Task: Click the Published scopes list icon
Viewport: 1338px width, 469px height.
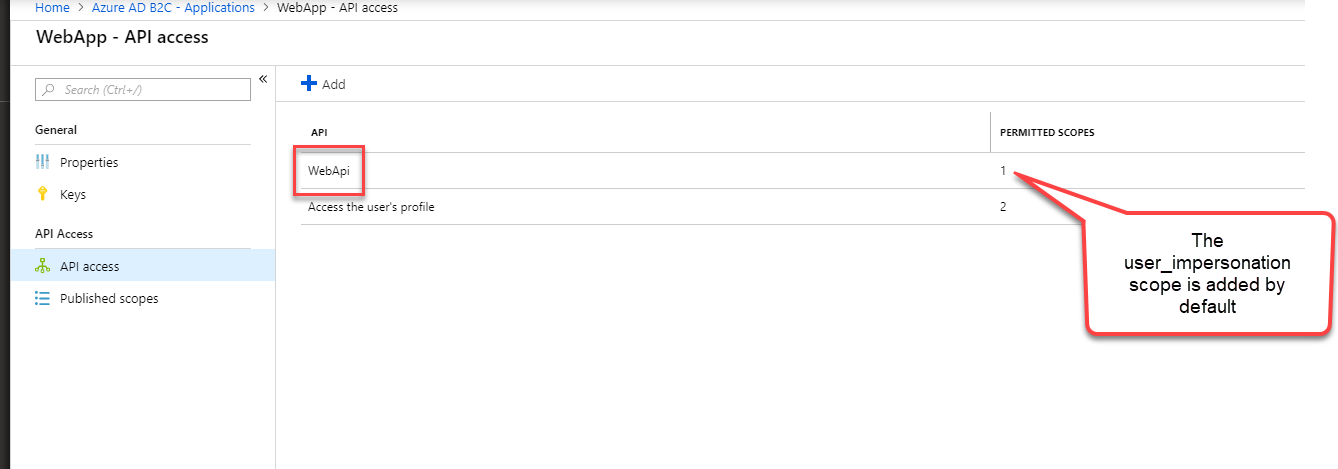Action: click(x=42, y=298)
